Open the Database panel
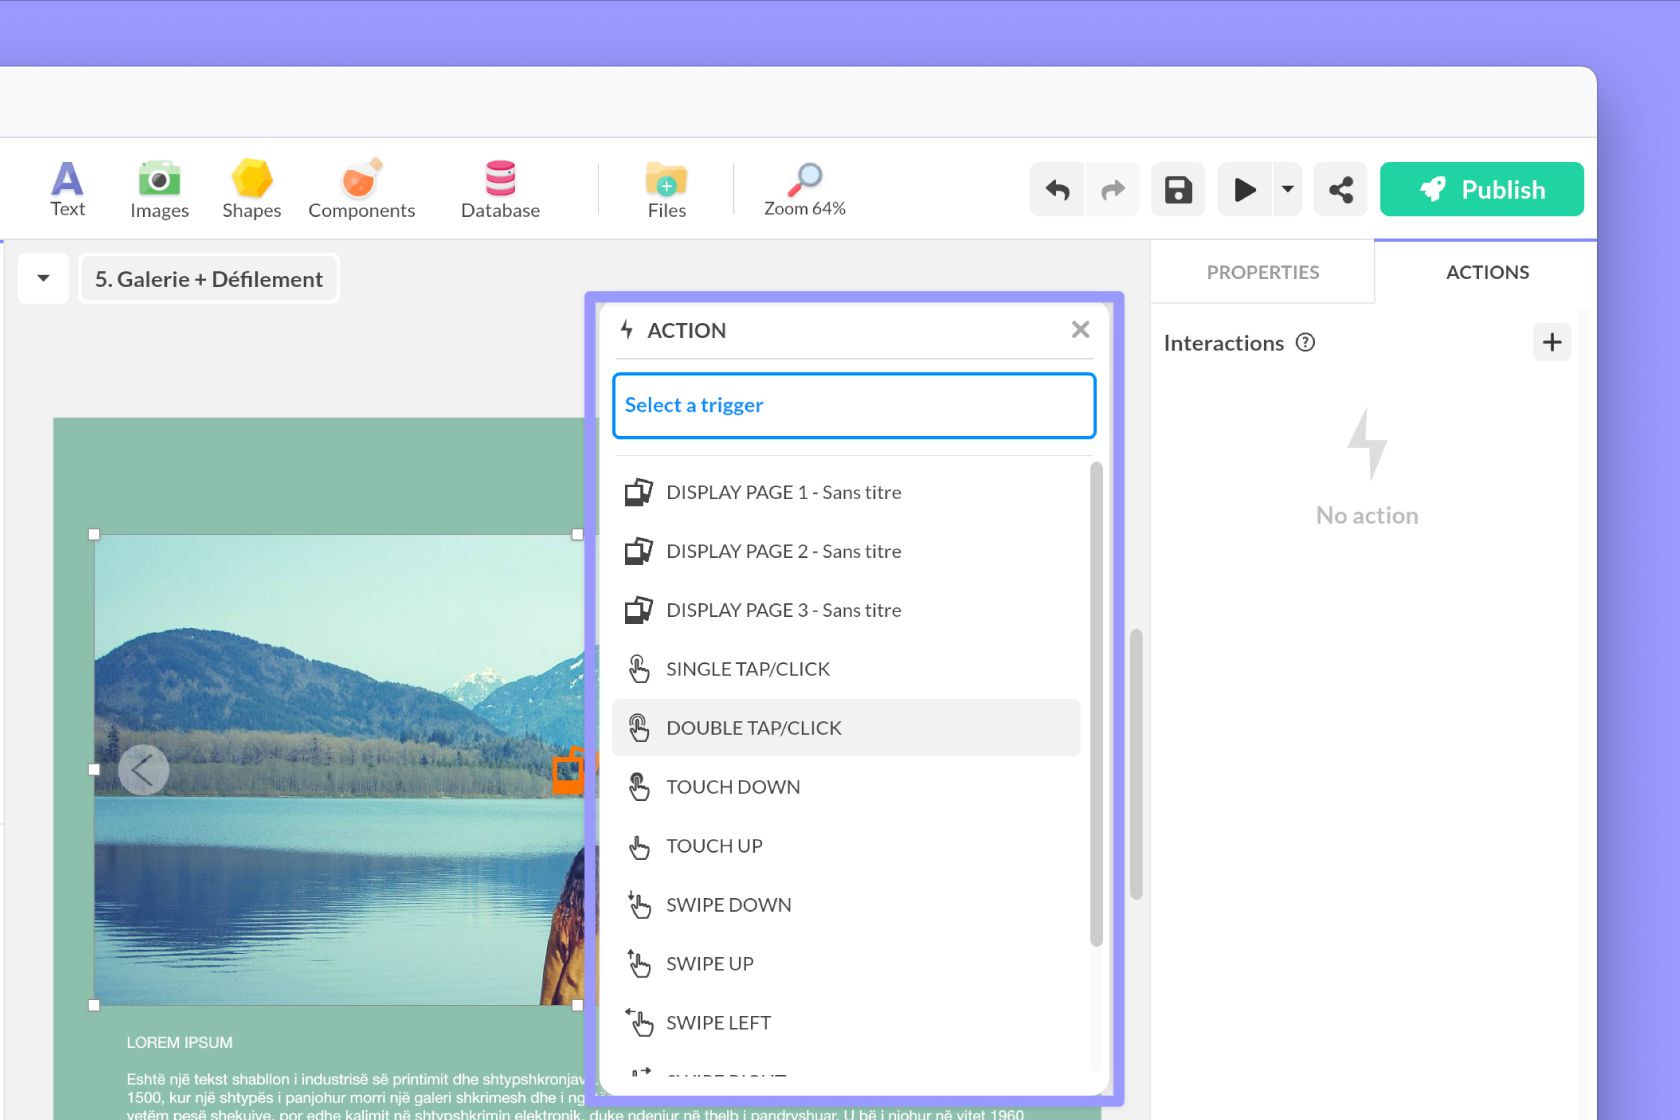Viewport: 1680px width, 1120px height. click(x=500, y=188)
